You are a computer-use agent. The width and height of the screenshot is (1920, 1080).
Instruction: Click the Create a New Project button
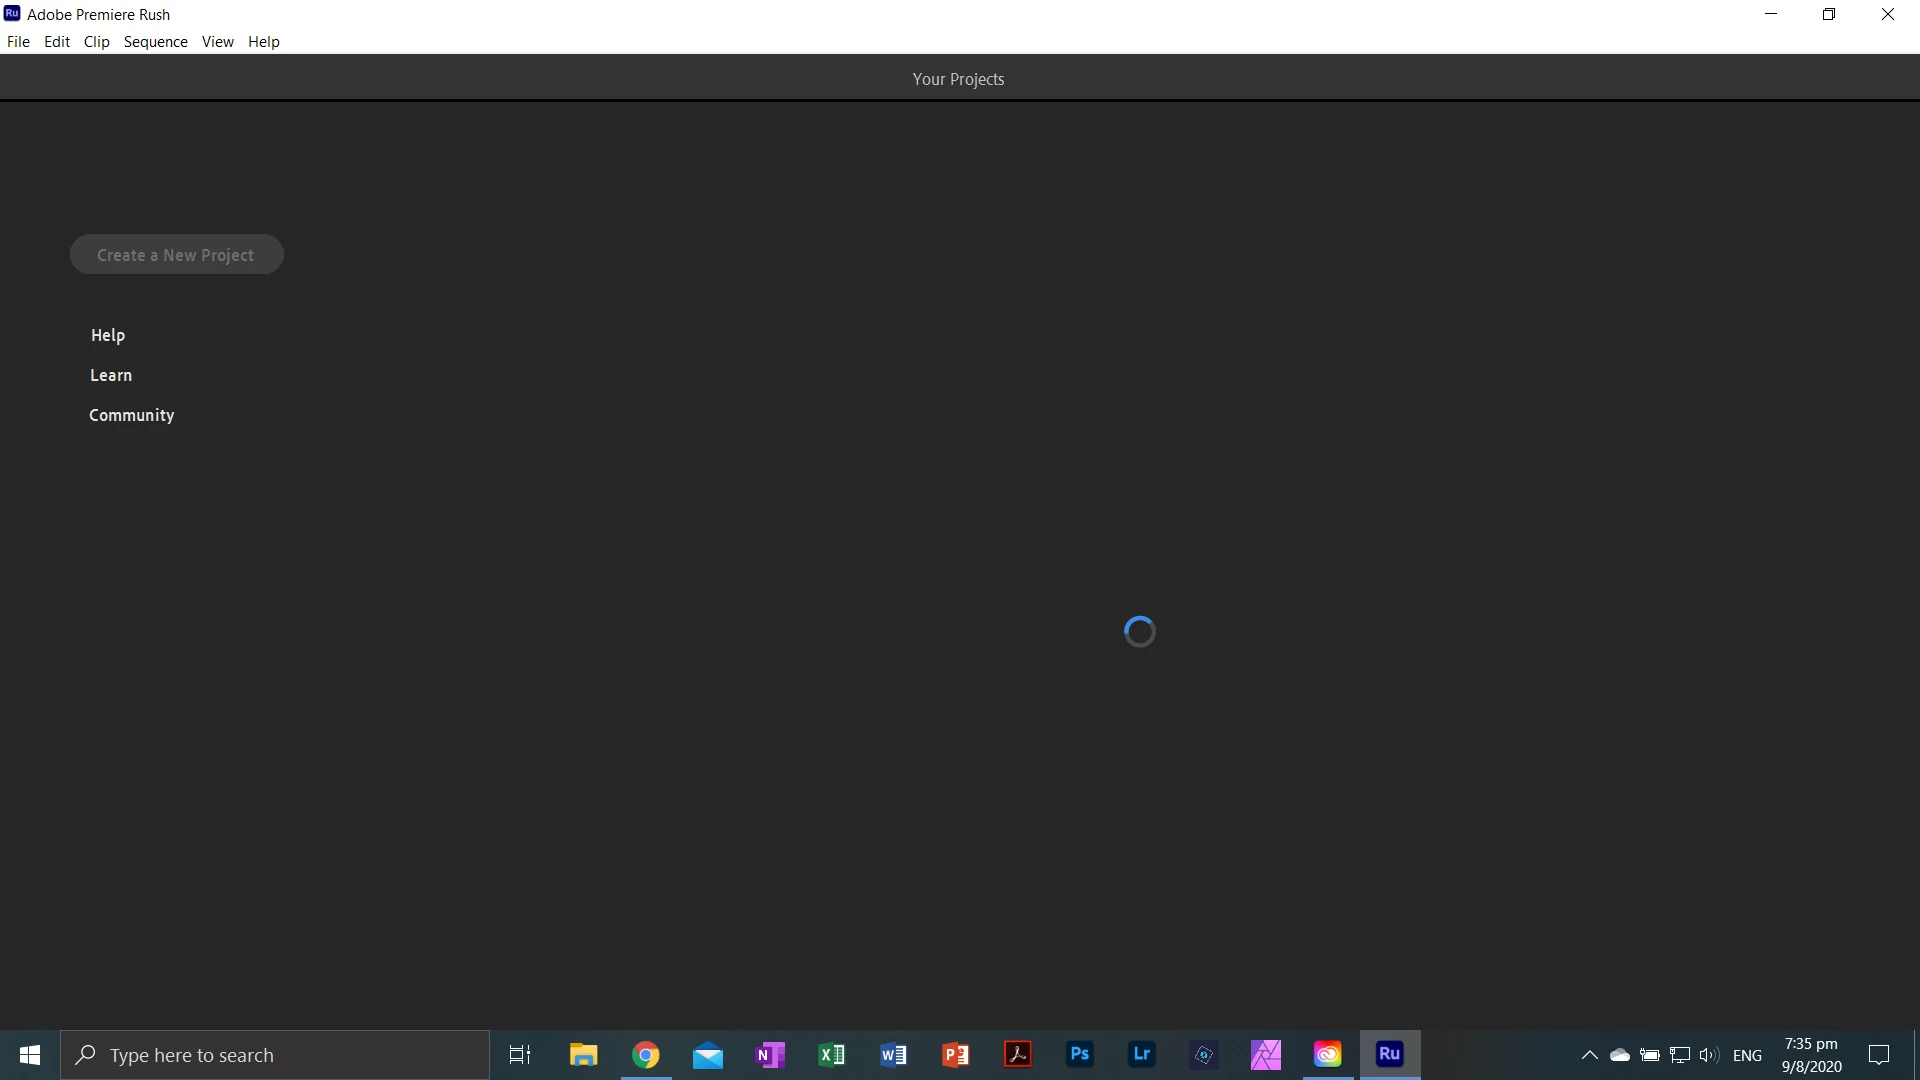pos(176,255)
